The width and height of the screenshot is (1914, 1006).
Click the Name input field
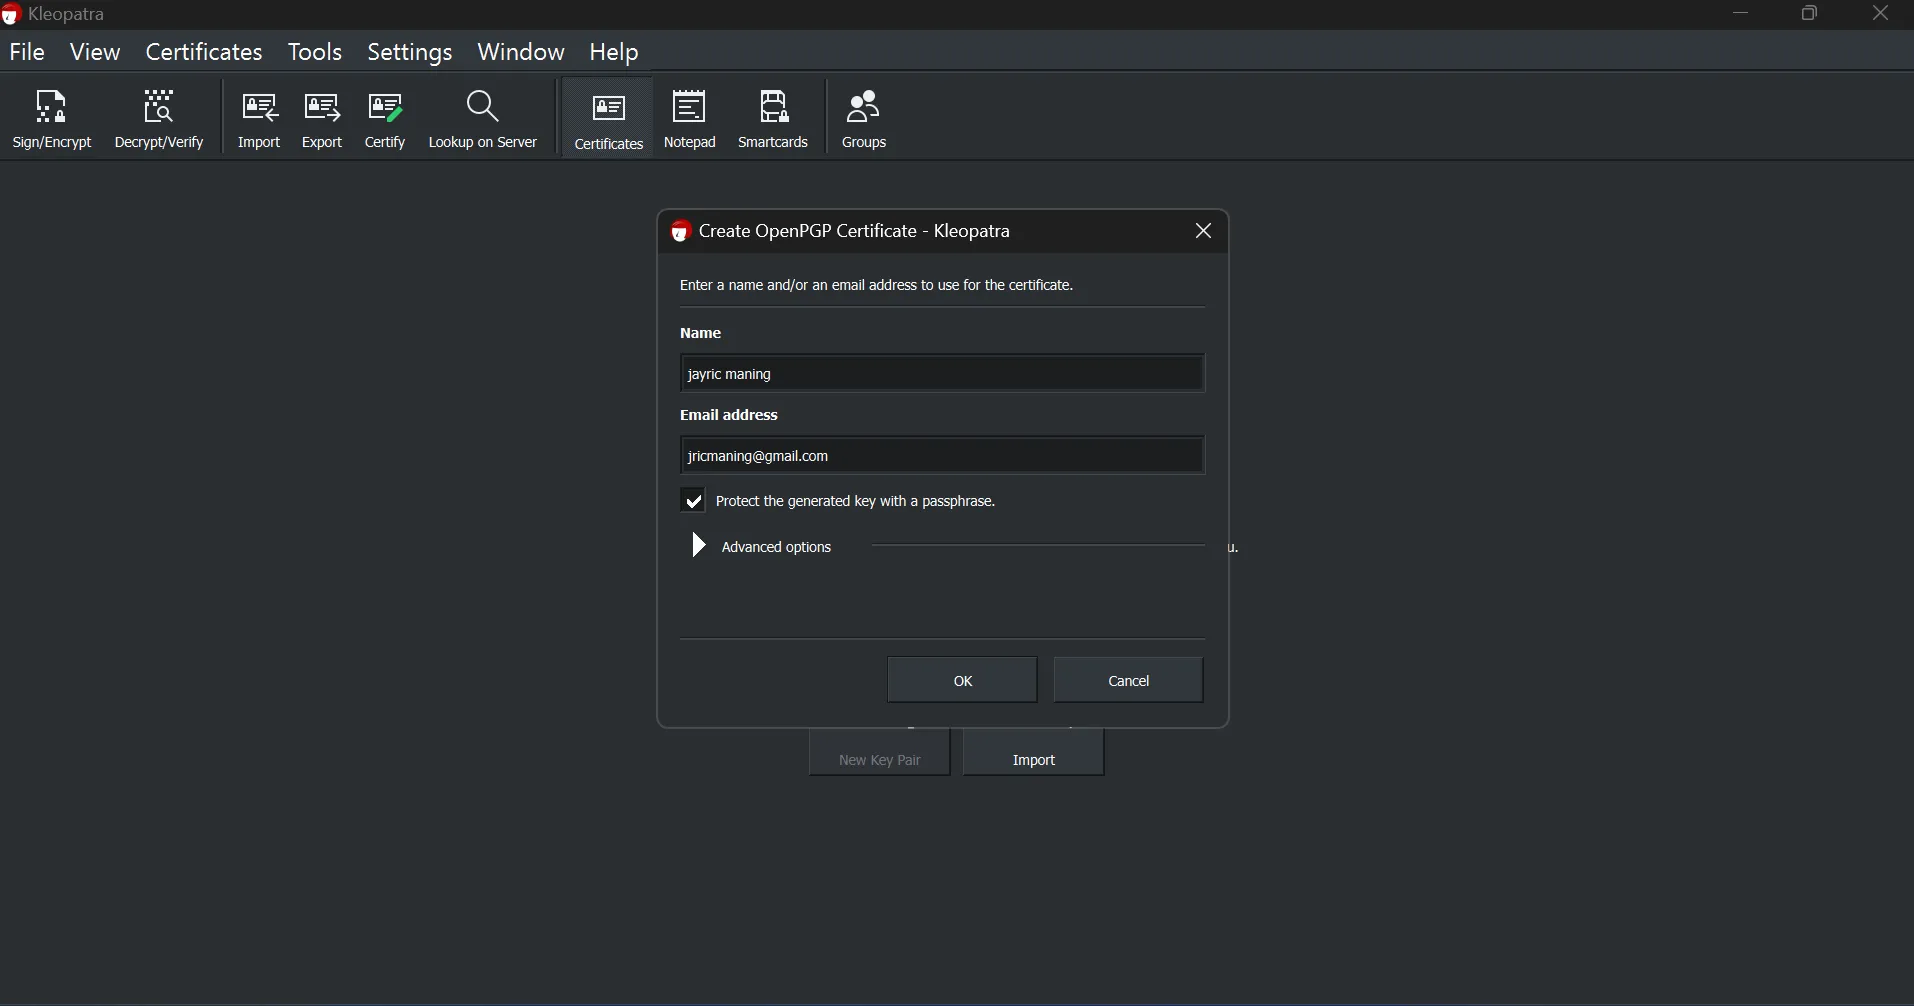coord(942,374)
